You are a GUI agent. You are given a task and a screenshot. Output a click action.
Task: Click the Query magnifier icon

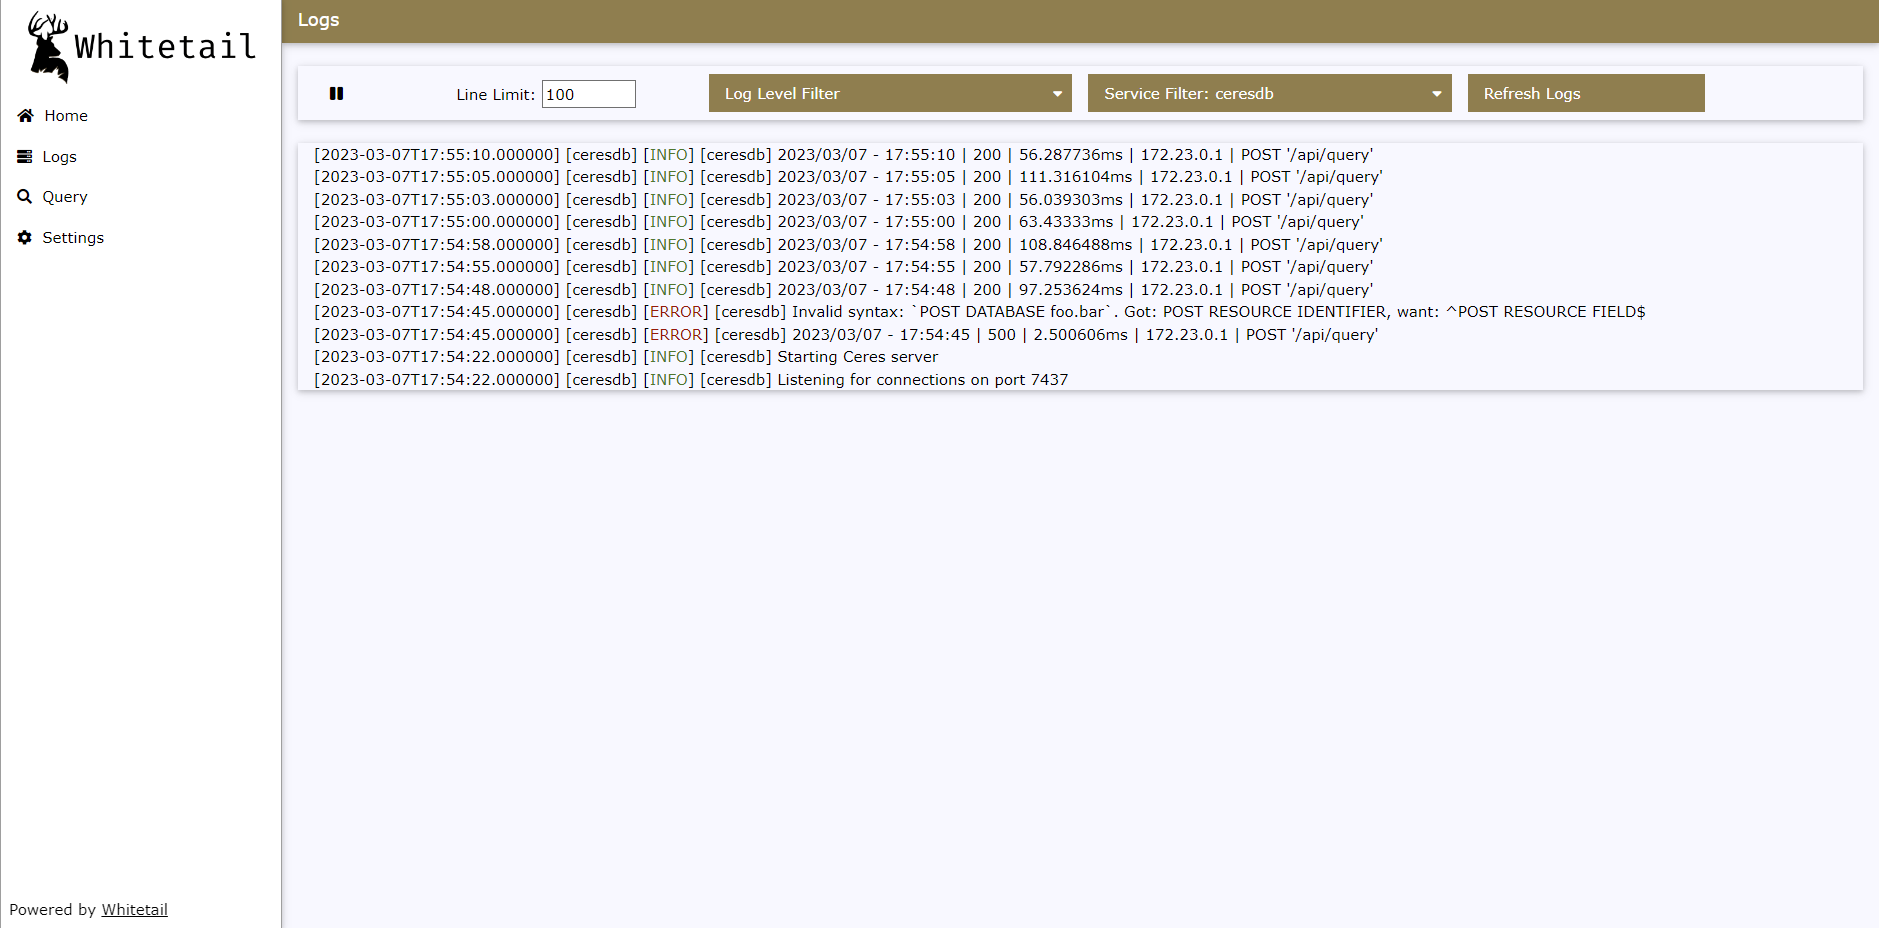pos(25,197)
